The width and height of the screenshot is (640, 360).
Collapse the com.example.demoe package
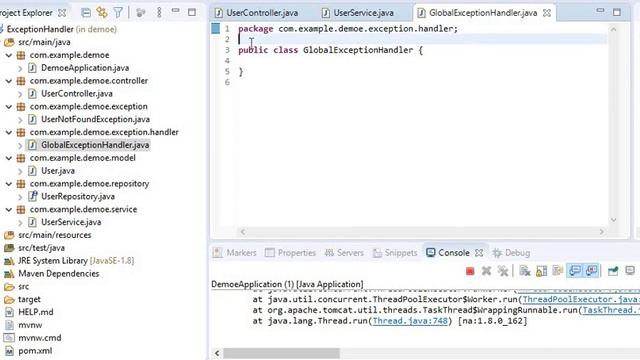(9, 55)
